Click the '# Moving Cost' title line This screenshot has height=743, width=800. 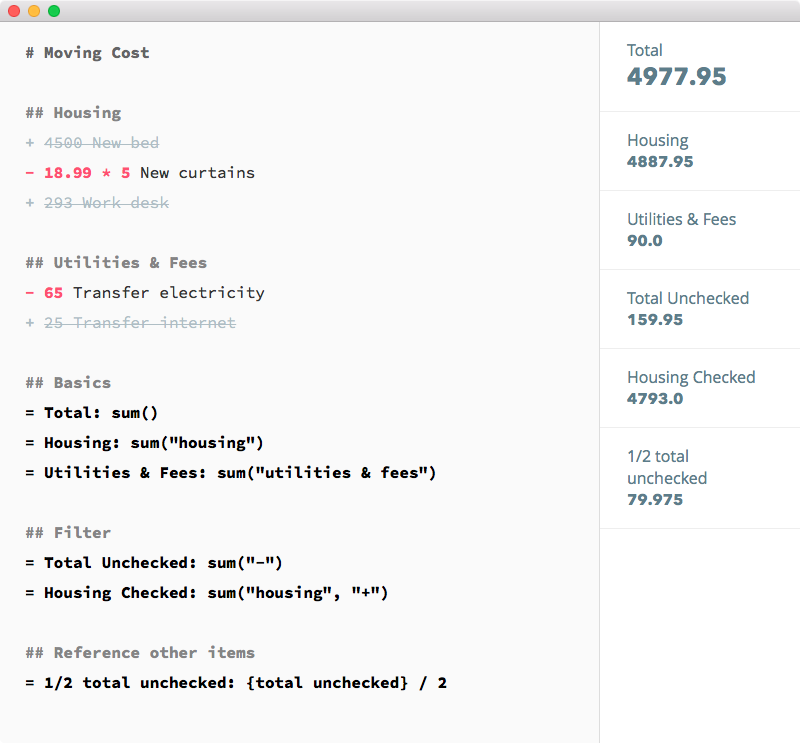(88, 53)
